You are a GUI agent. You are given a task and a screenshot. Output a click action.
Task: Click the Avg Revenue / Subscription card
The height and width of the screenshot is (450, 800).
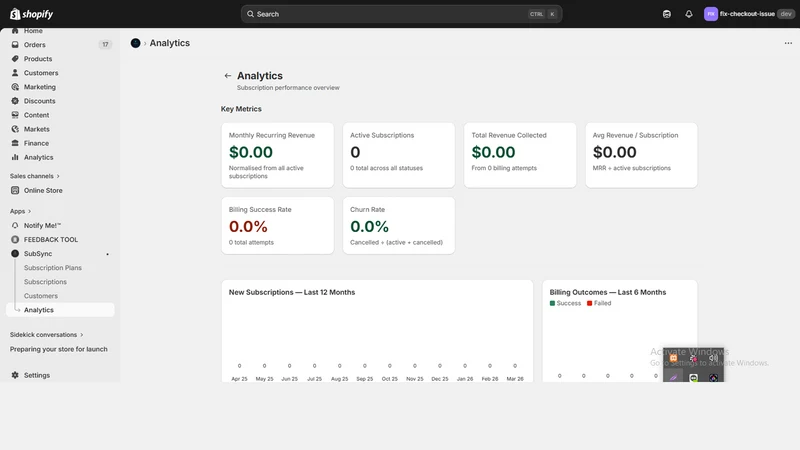click(641, 155)
